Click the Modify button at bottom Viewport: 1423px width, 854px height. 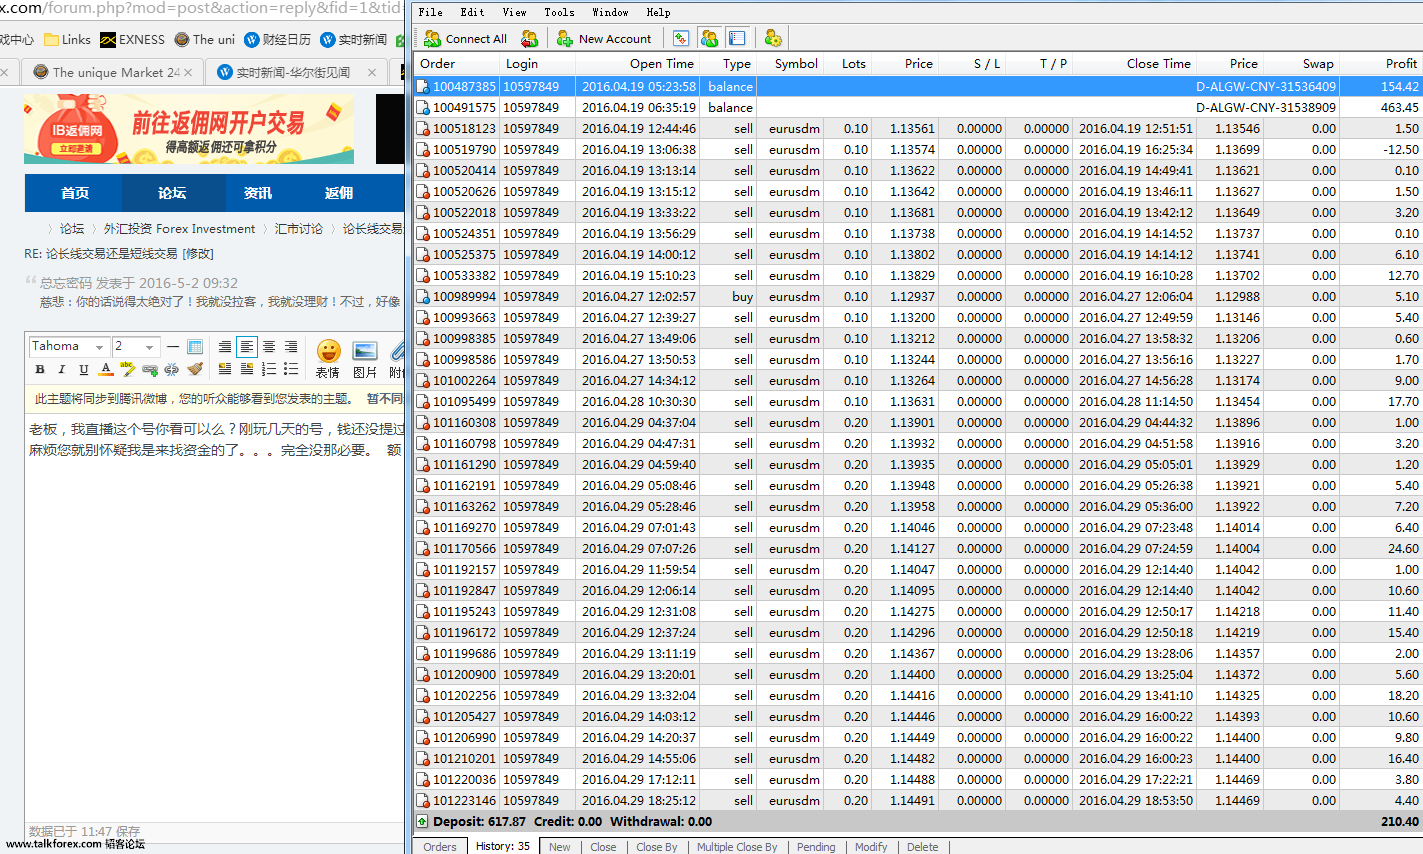tap(871, 846)
